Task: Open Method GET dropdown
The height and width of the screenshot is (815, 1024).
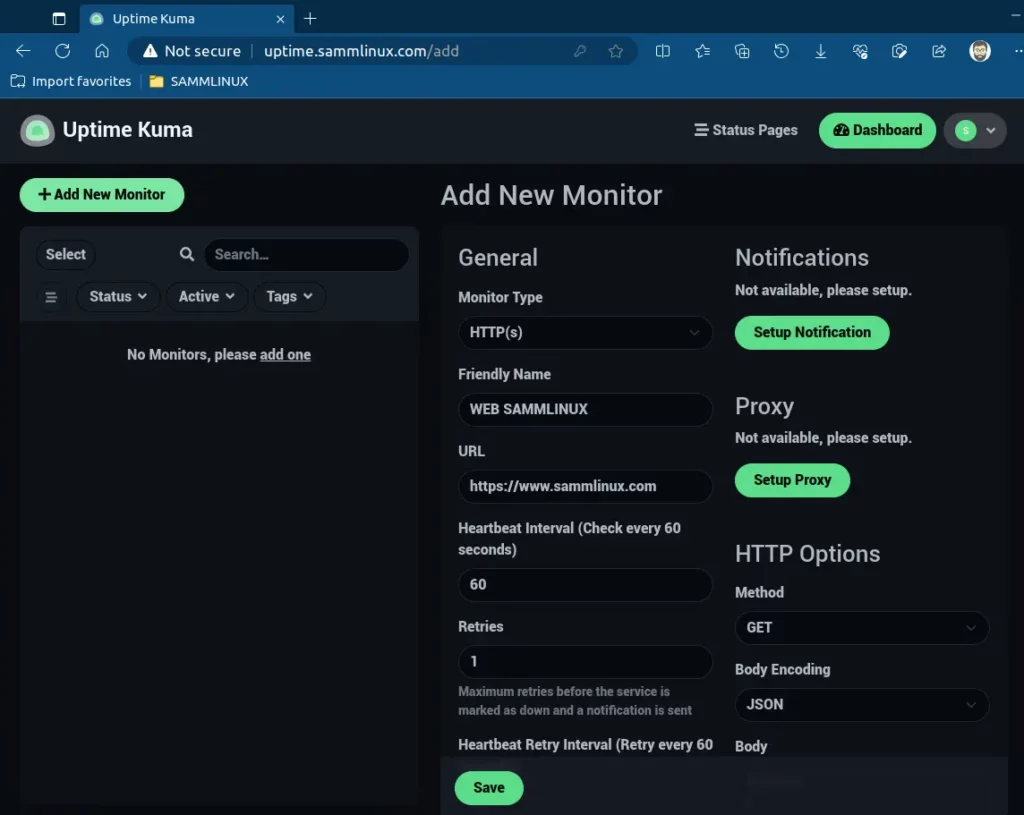Action: 861,628
